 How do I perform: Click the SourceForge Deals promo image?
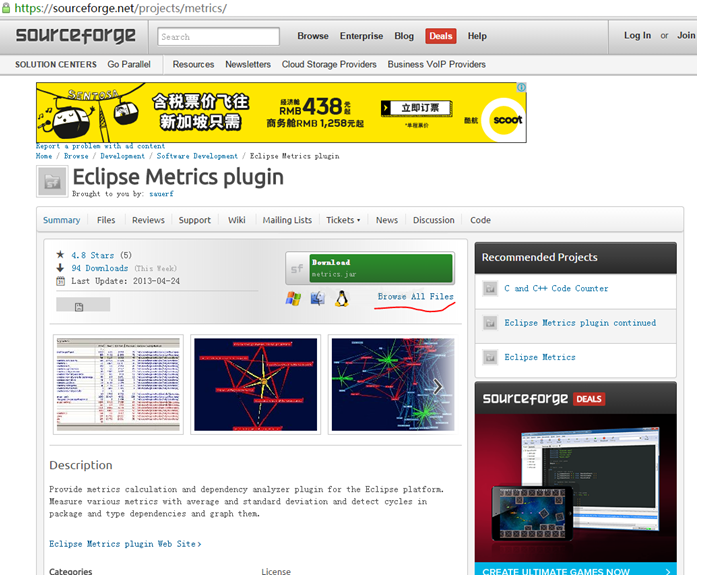576,488
